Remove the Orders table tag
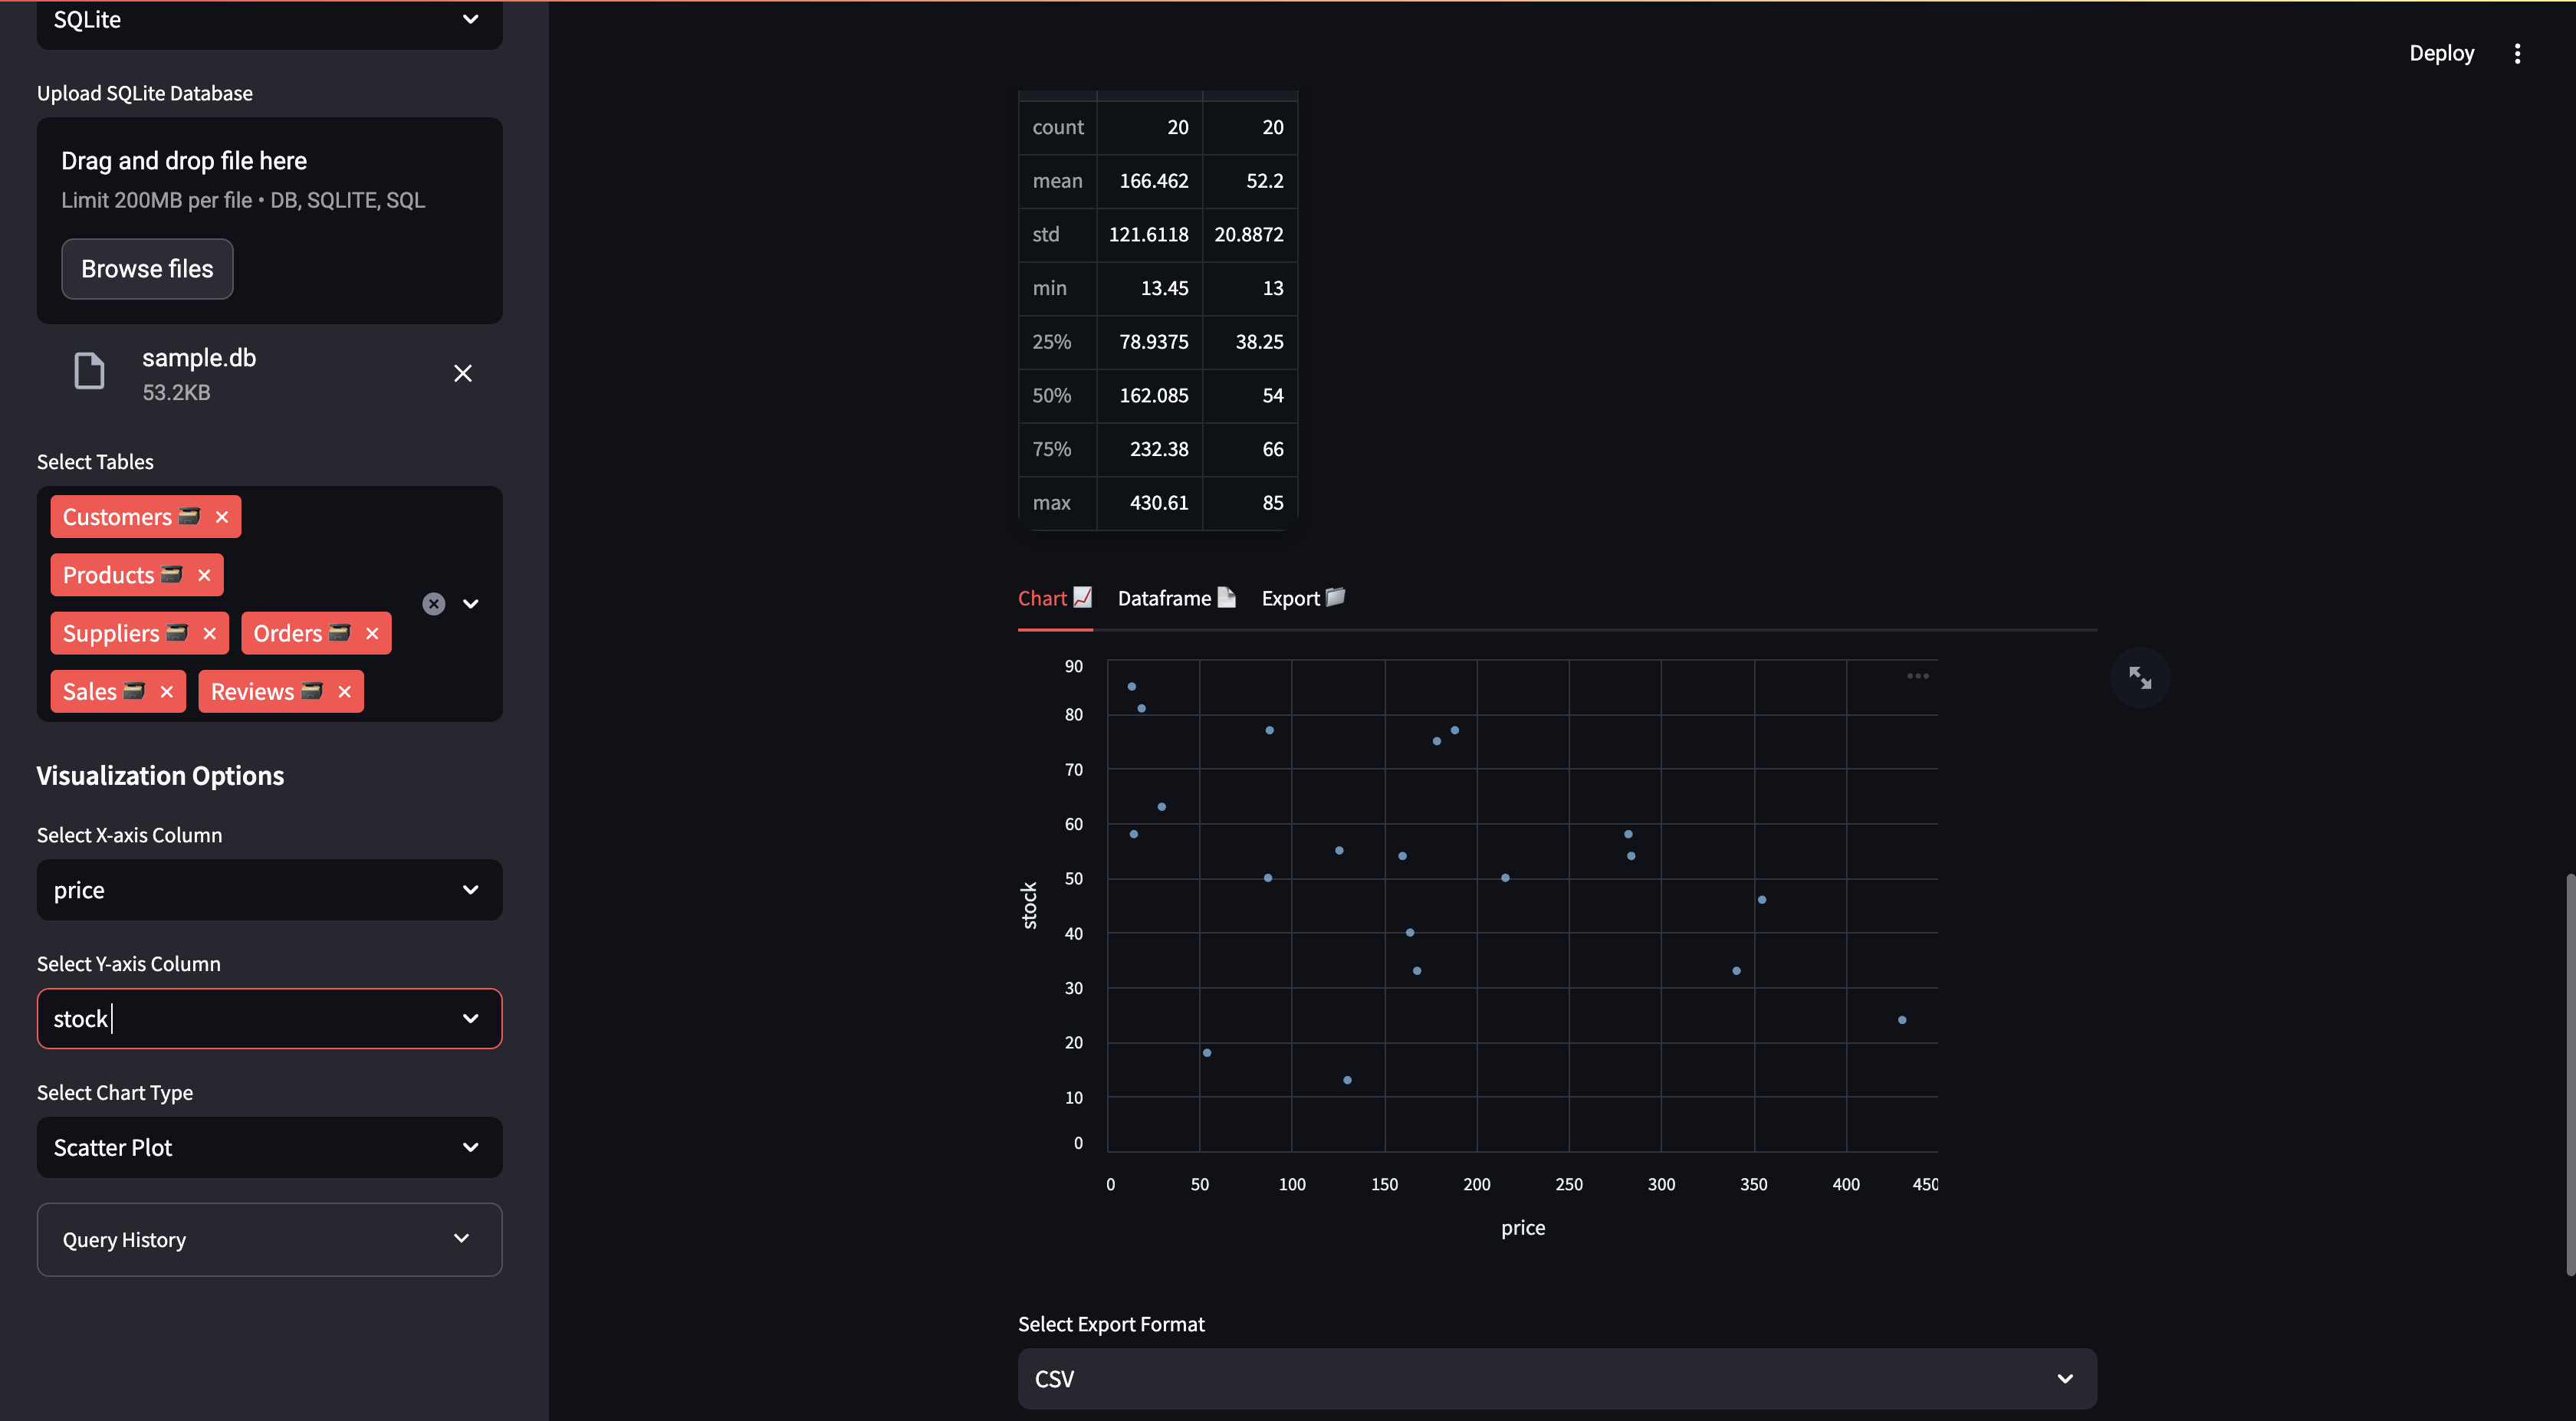 coord(372,633)
